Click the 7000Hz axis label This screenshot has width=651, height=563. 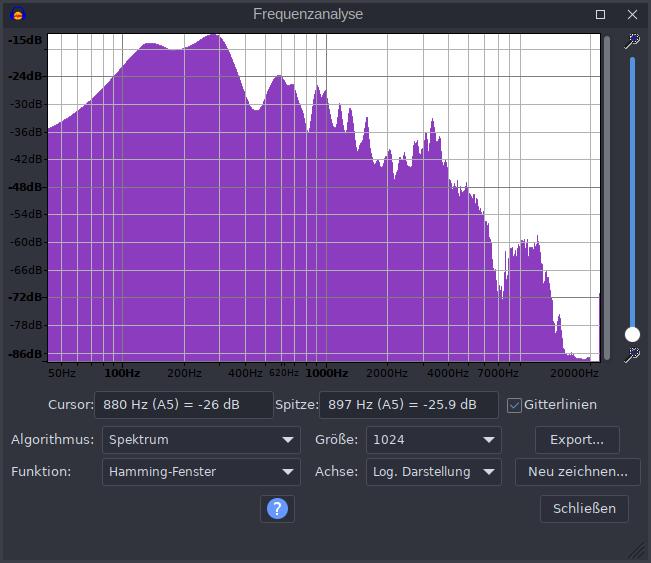(x=498, y=373)
